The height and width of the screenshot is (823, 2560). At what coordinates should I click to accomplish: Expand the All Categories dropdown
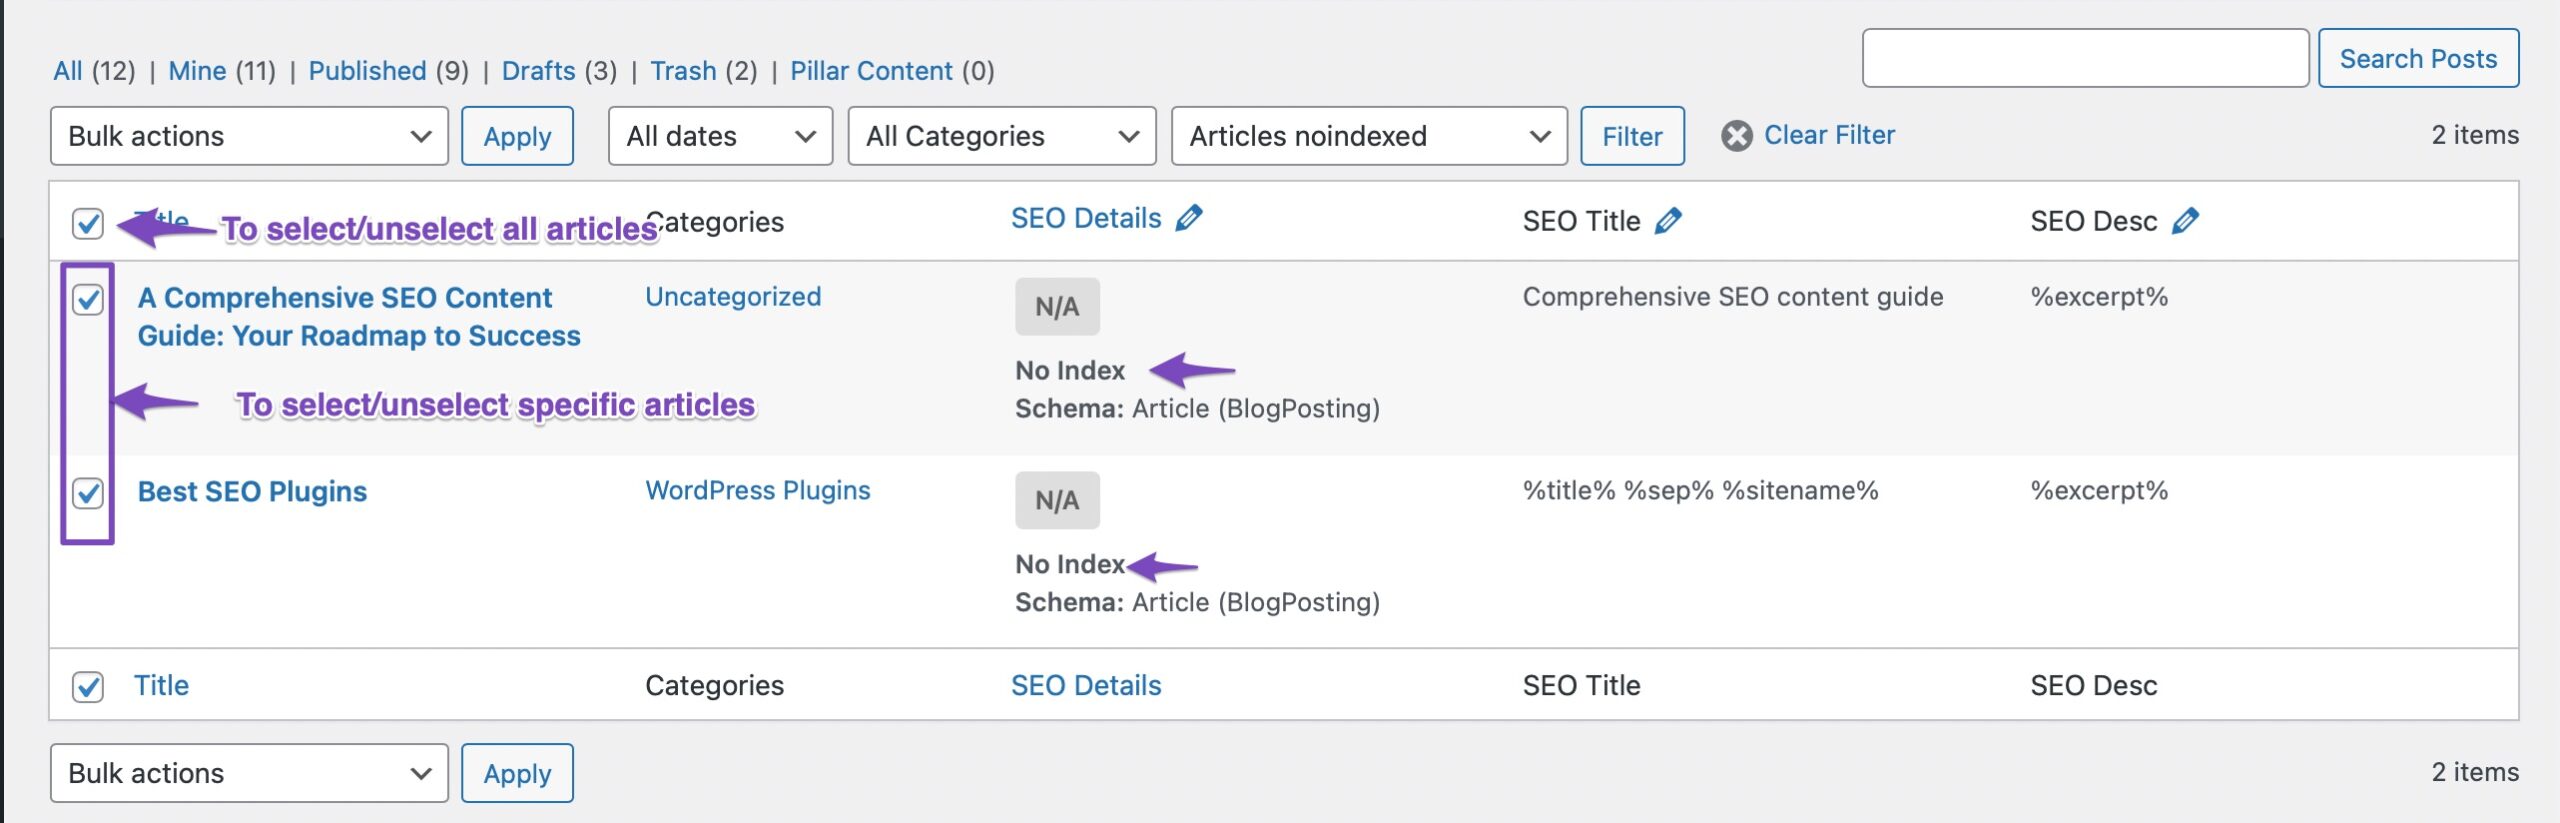click(x=1002, y=136)
